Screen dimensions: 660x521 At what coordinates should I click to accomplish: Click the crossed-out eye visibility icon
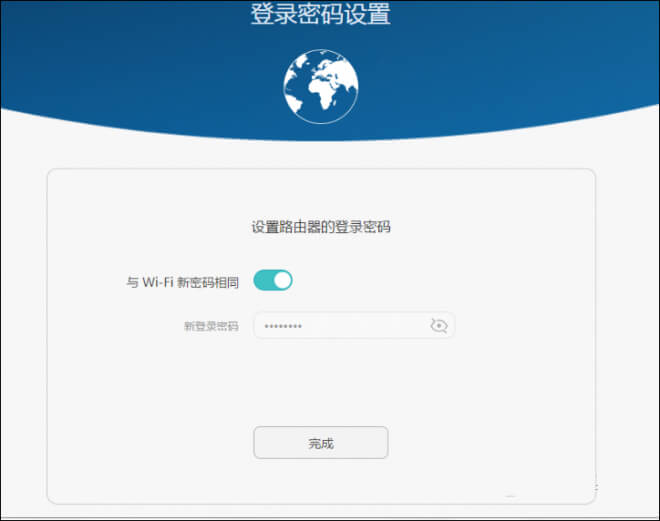tap(439, 325)
